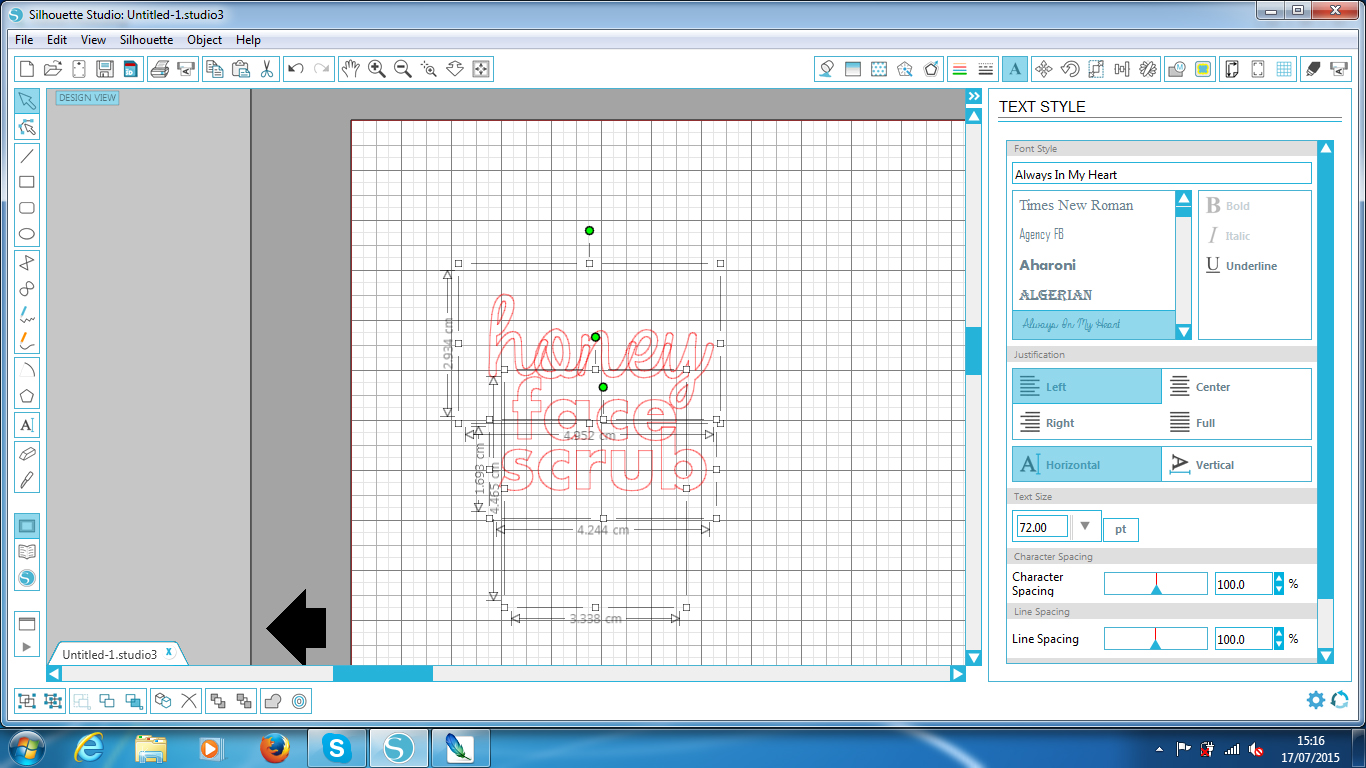Toggle Underline font style
Viewport: 1366px width, 768px height.
[1241, 266]
